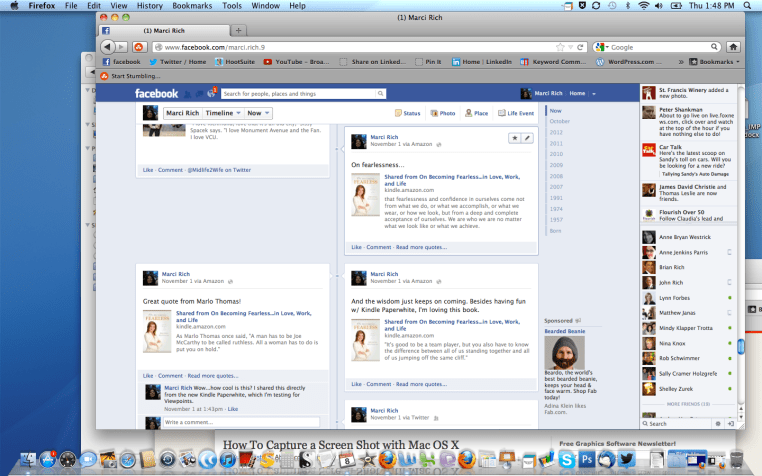Click the chat sidebar scrollbar handle
The width and height of the screenshot is (762, 476).
coord(741,347)
